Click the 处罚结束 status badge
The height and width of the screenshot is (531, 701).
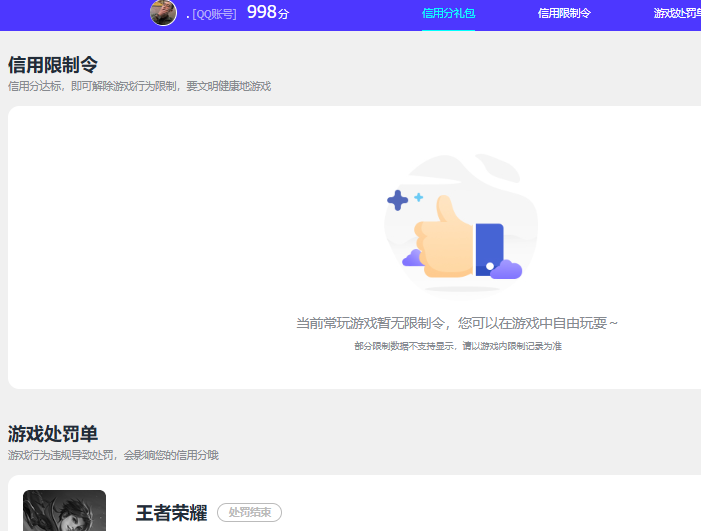(x=249, y=512)
